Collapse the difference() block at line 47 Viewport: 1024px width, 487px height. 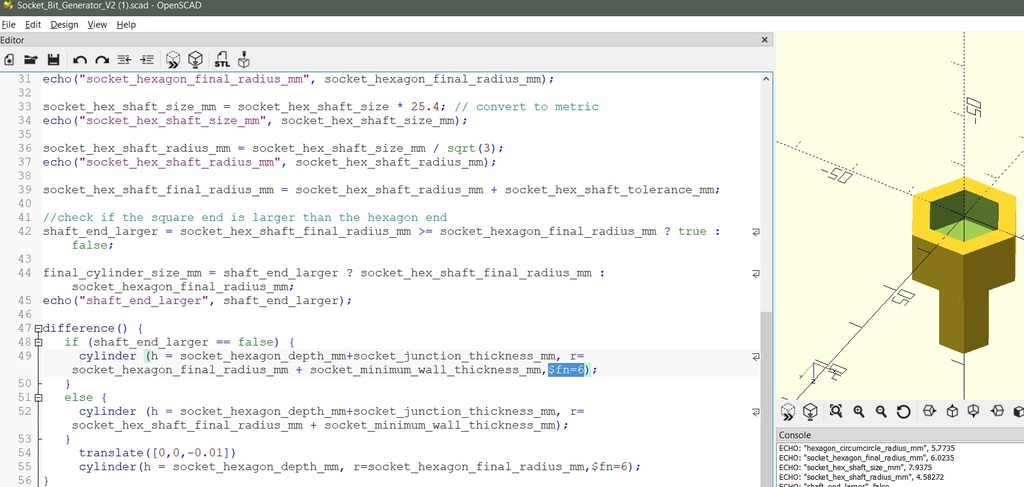38,328
